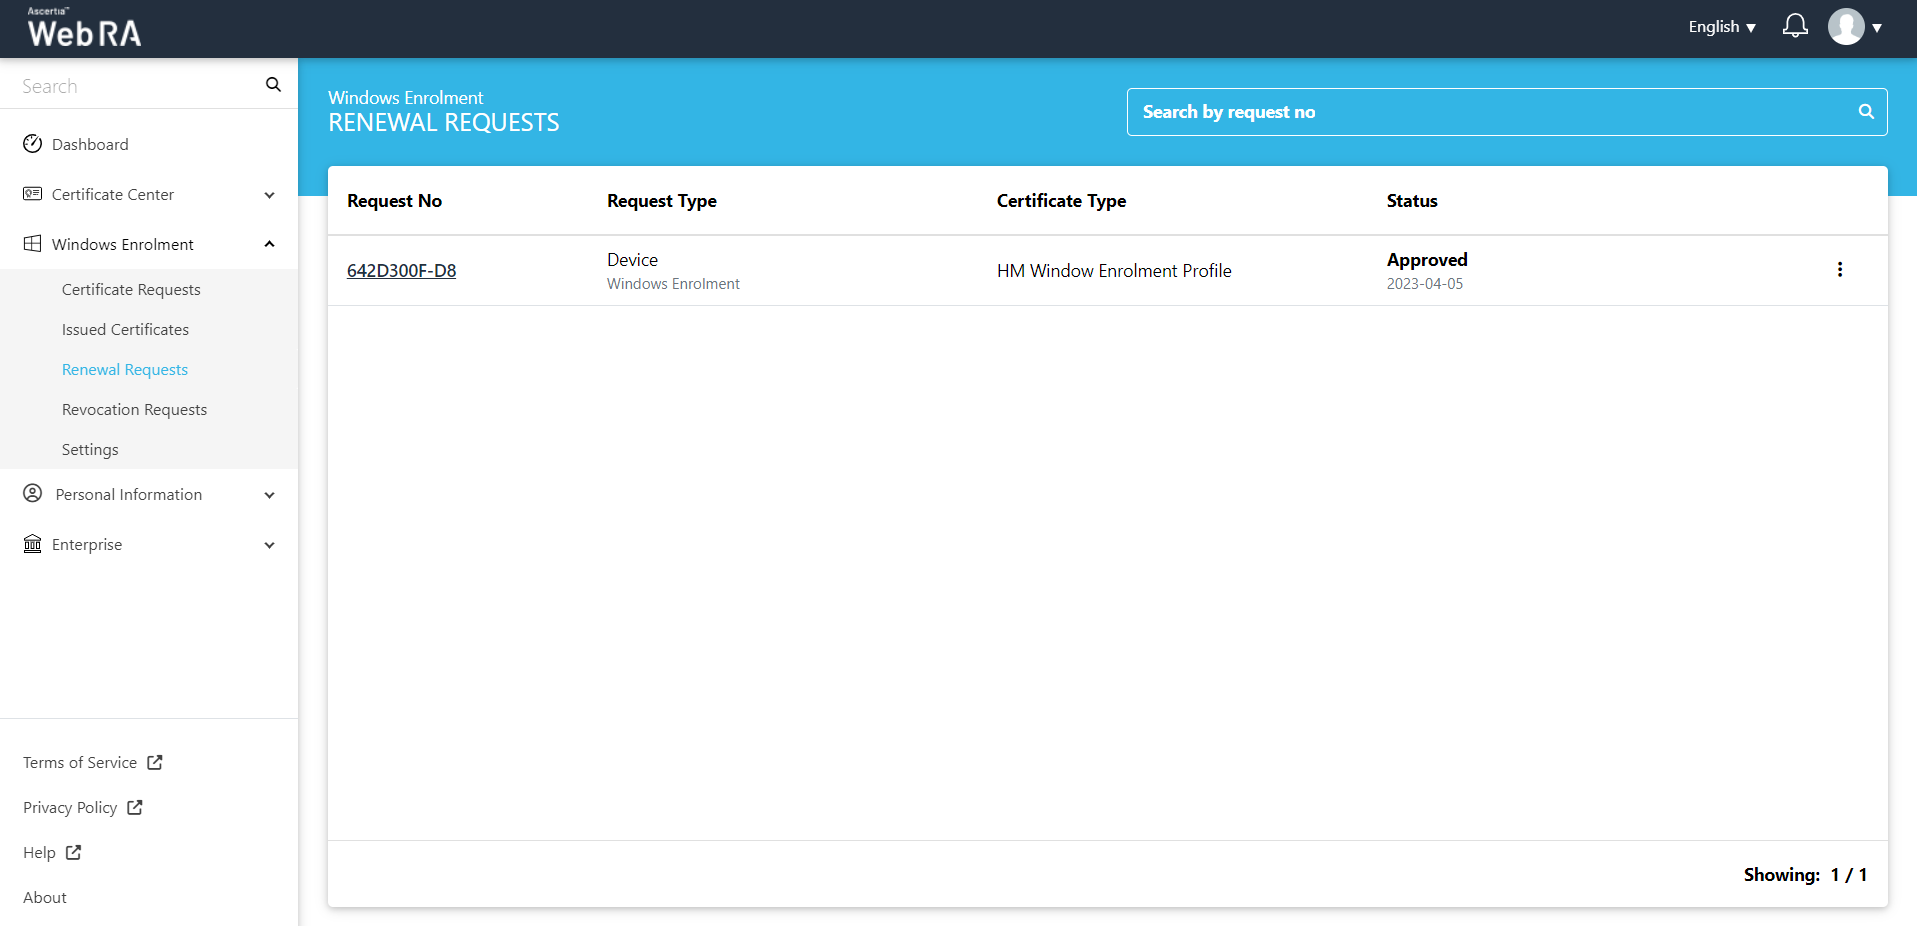Click the request number search magnifier icon
1917x926 pixels.
tap(1865, 112)
